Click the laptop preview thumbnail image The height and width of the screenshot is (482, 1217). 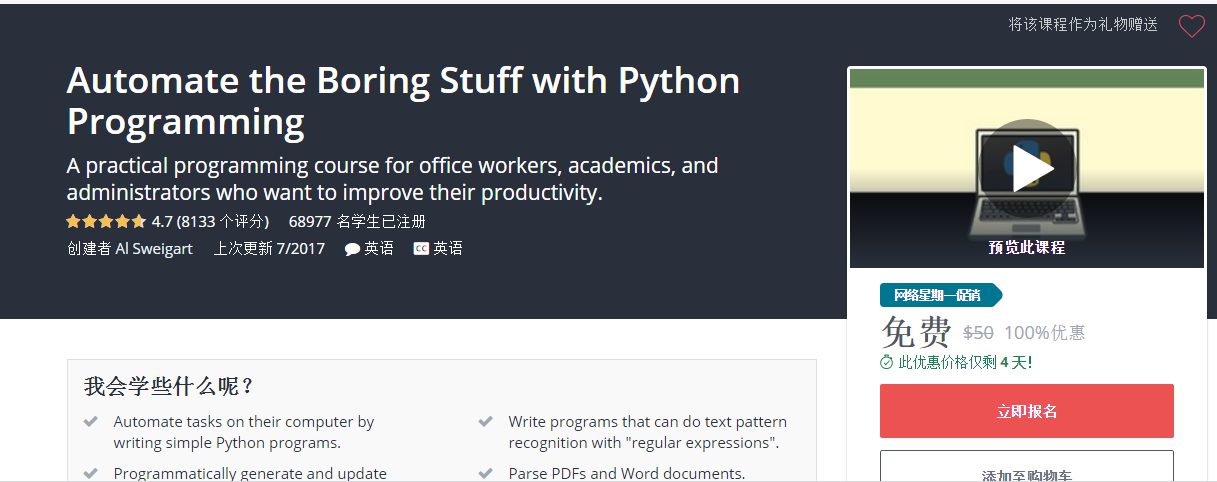1027,168
